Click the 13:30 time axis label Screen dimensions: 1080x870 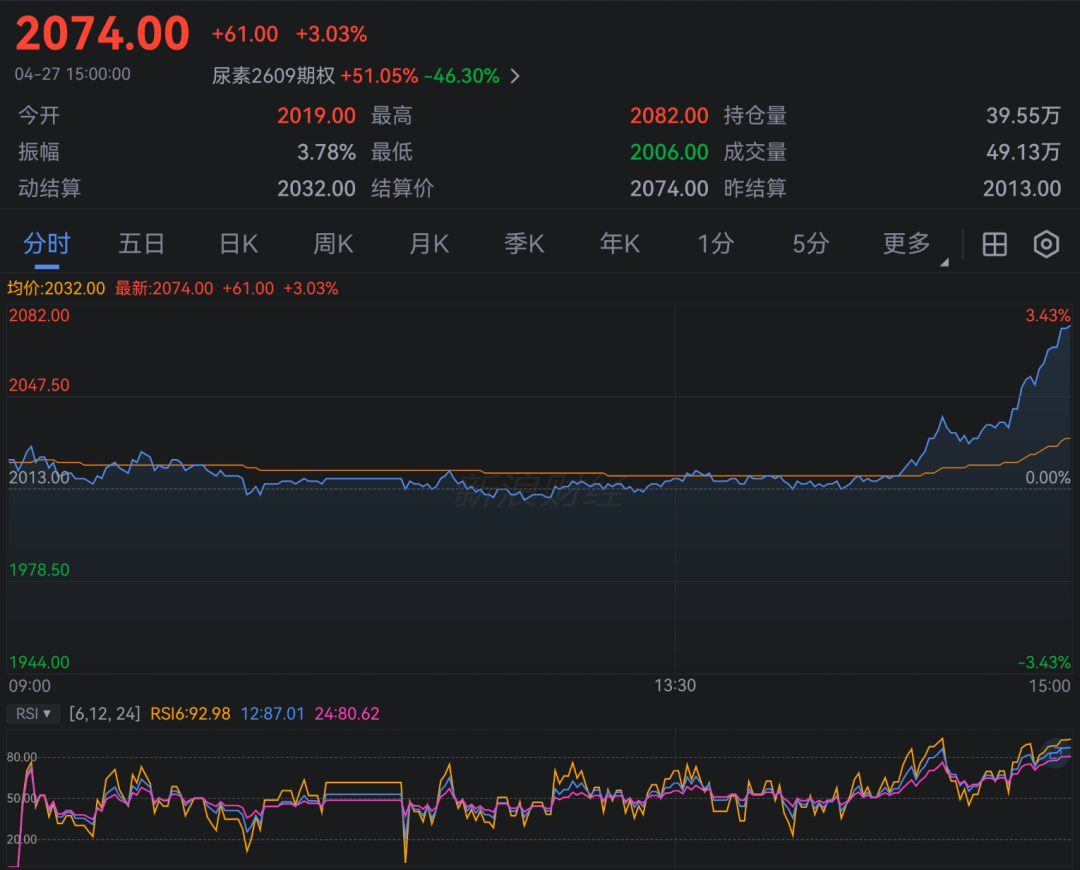pos(675,685)
